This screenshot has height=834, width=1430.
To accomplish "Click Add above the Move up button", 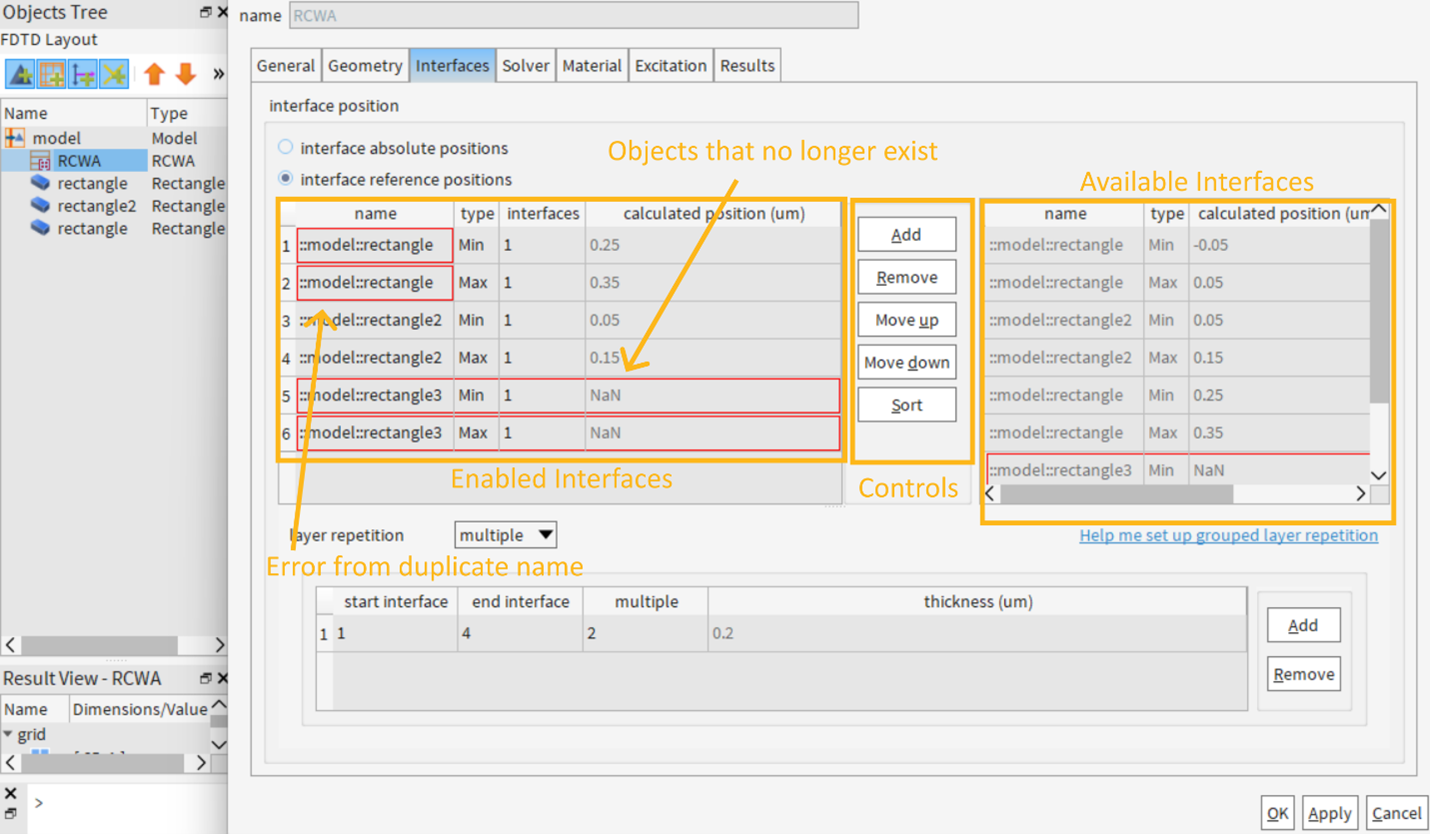I will tap(907, 235).
